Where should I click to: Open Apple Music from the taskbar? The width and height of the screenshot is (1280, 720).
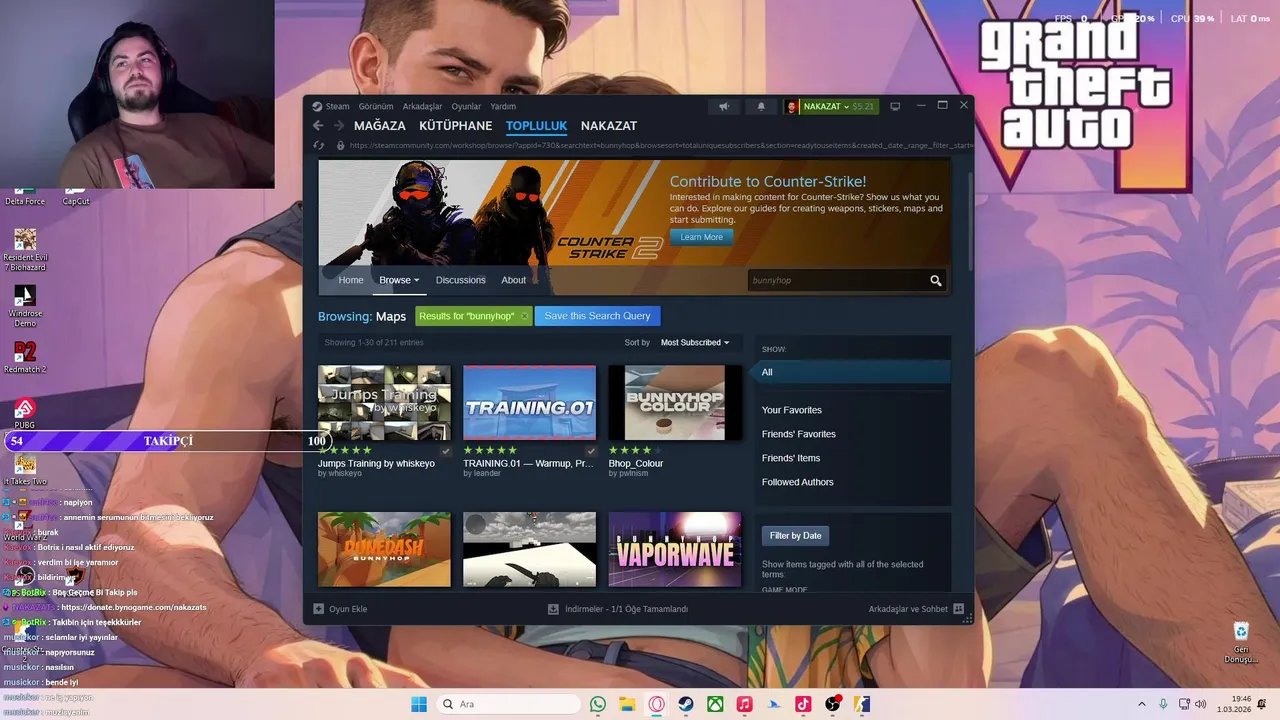[744, 704]
